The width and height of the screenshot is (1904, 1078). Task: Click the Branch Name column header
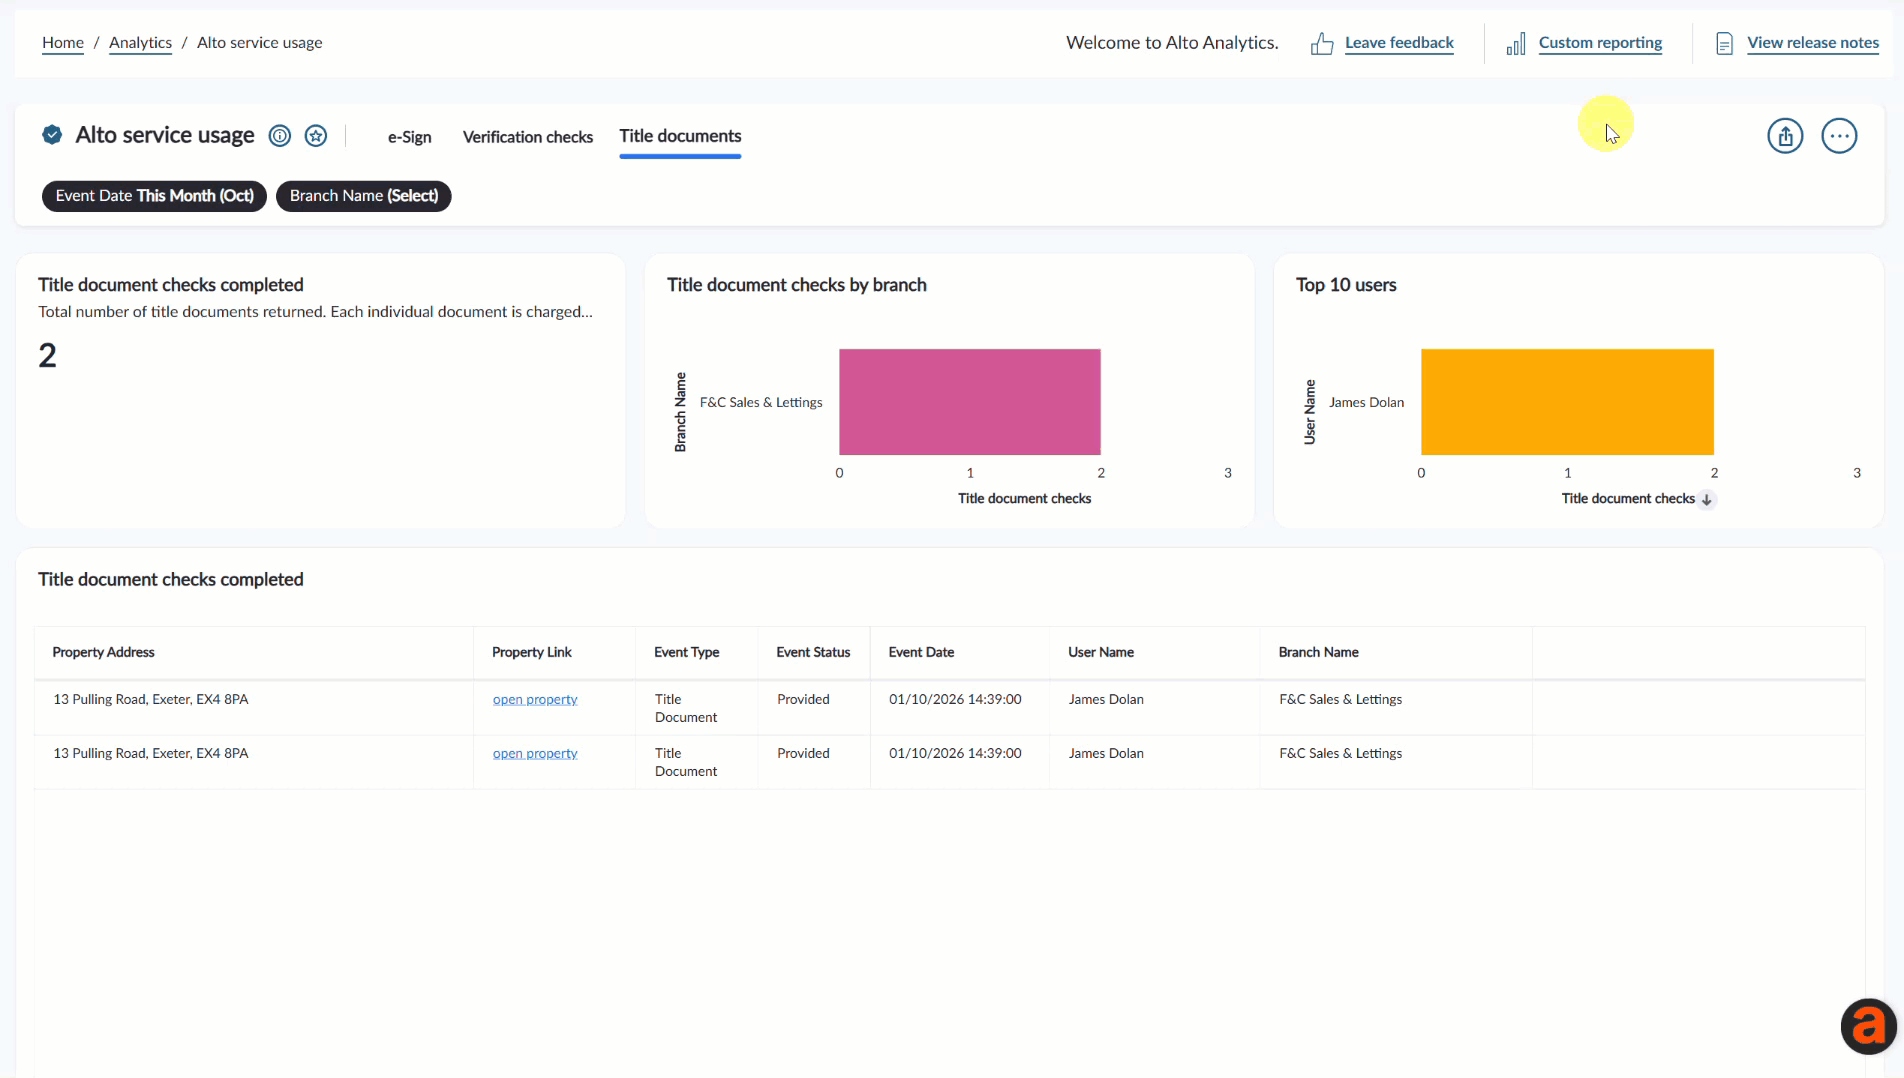tap(1318, 653)
